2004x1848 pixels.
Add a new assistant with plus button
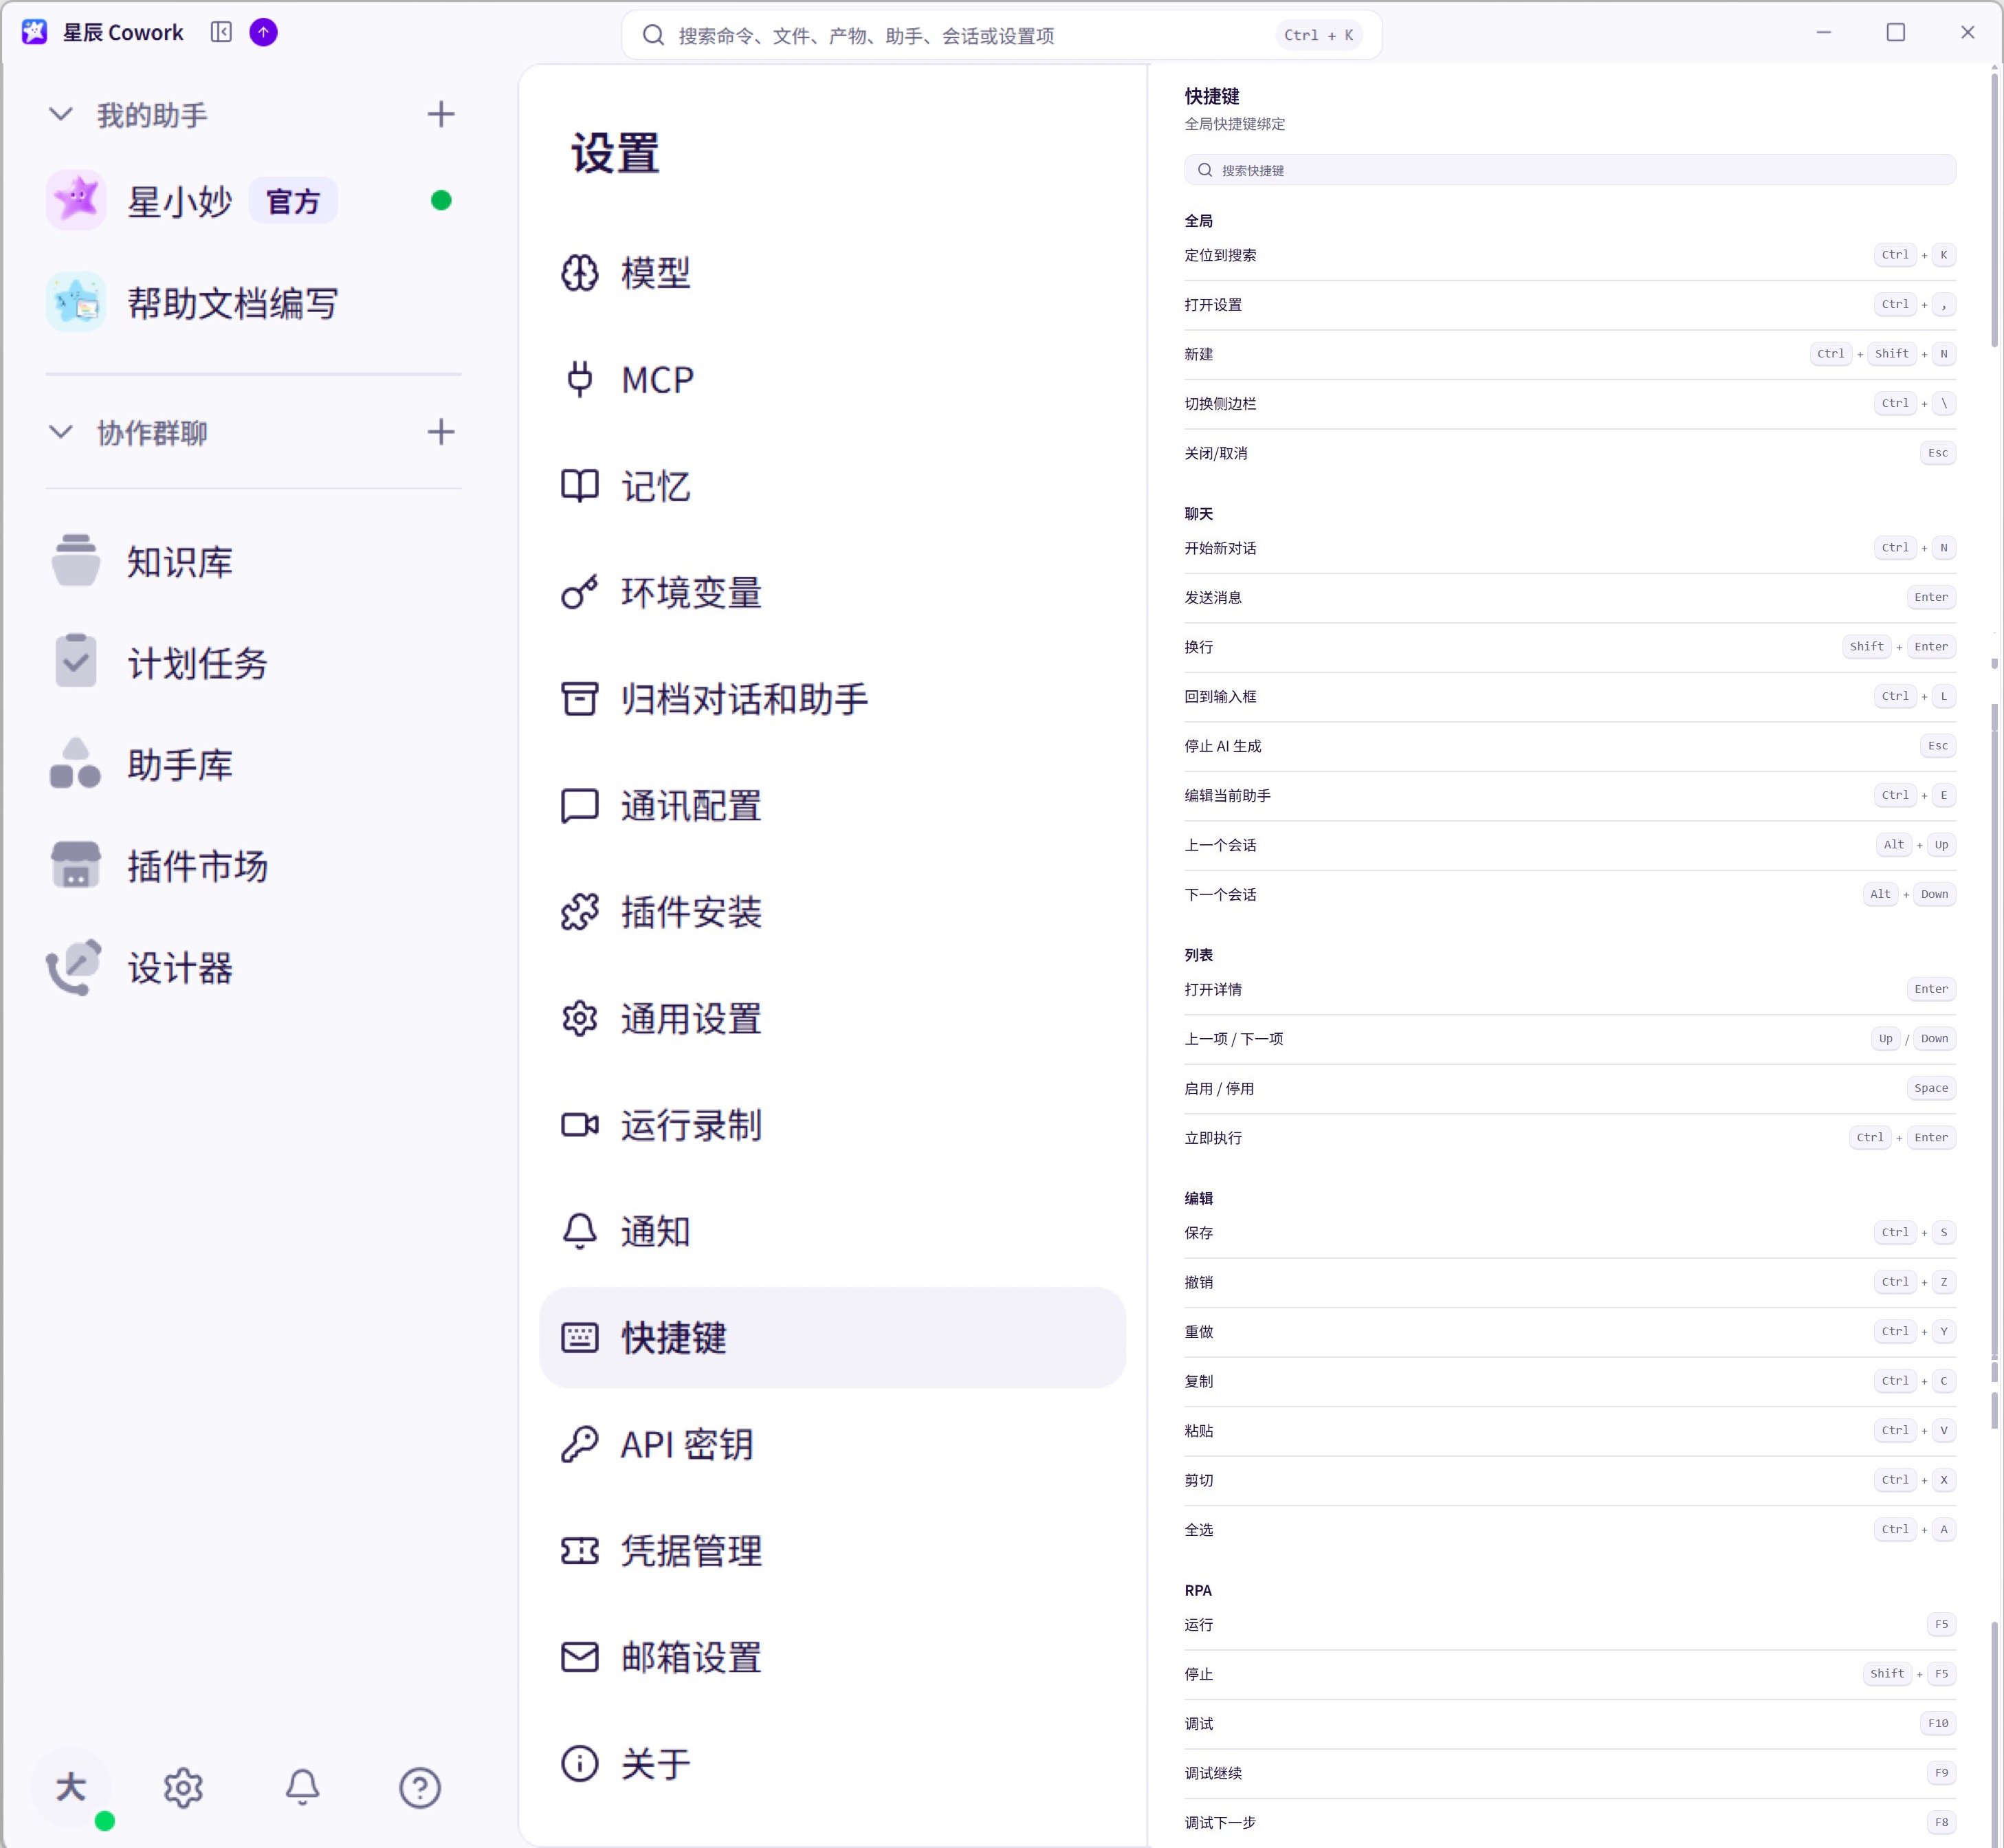[x=441, y=115]
